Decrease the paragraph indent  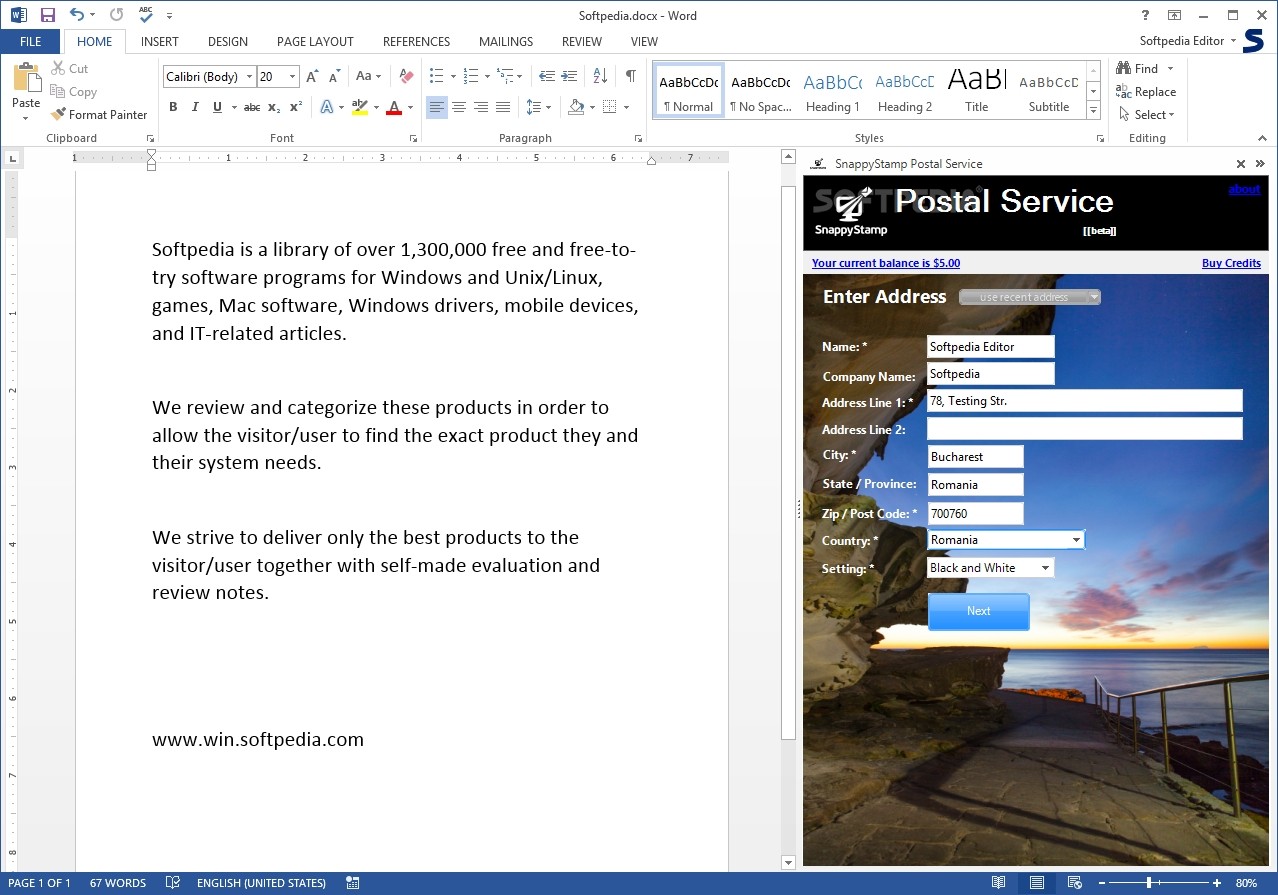[546, 77]
